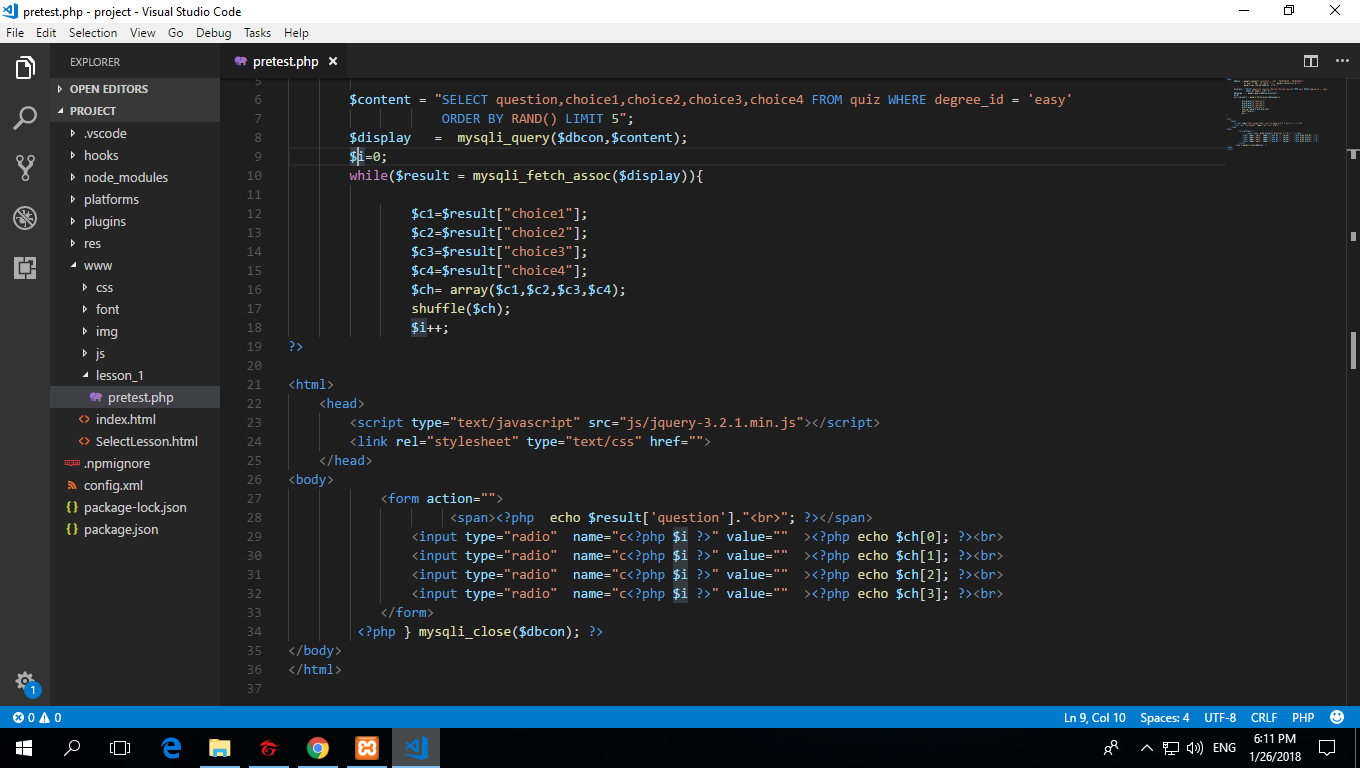Screen dimensions: 1360x768
Task: Change encoding via UTF-8 status item
Action: pos(1220,717)
